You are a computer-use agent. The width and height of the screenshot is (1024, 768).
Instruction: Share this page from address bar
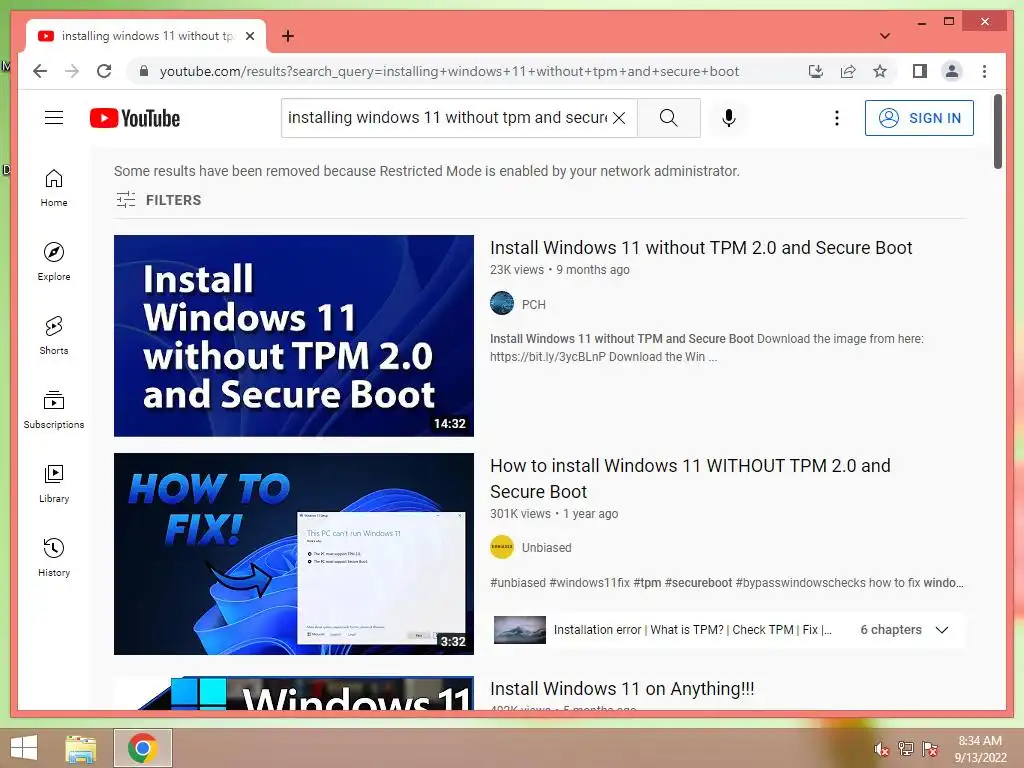[848, 71]
